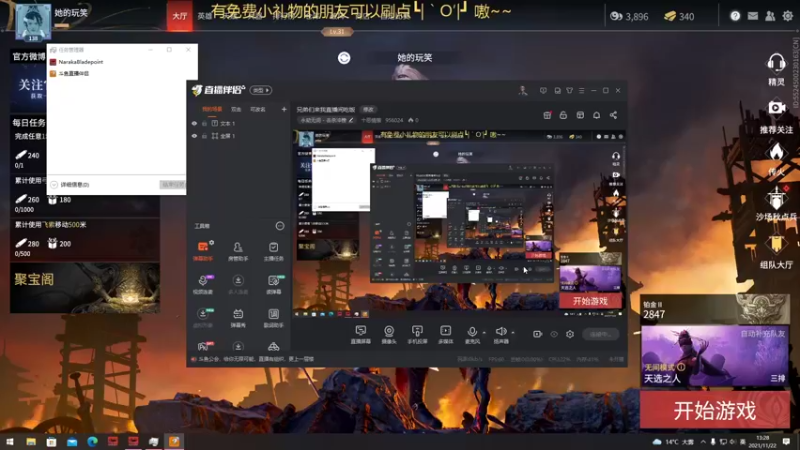The width and height of the screenshot is (800, 450).
Task: Toggle lock on 文本 1 source
Action: [205, 123]
